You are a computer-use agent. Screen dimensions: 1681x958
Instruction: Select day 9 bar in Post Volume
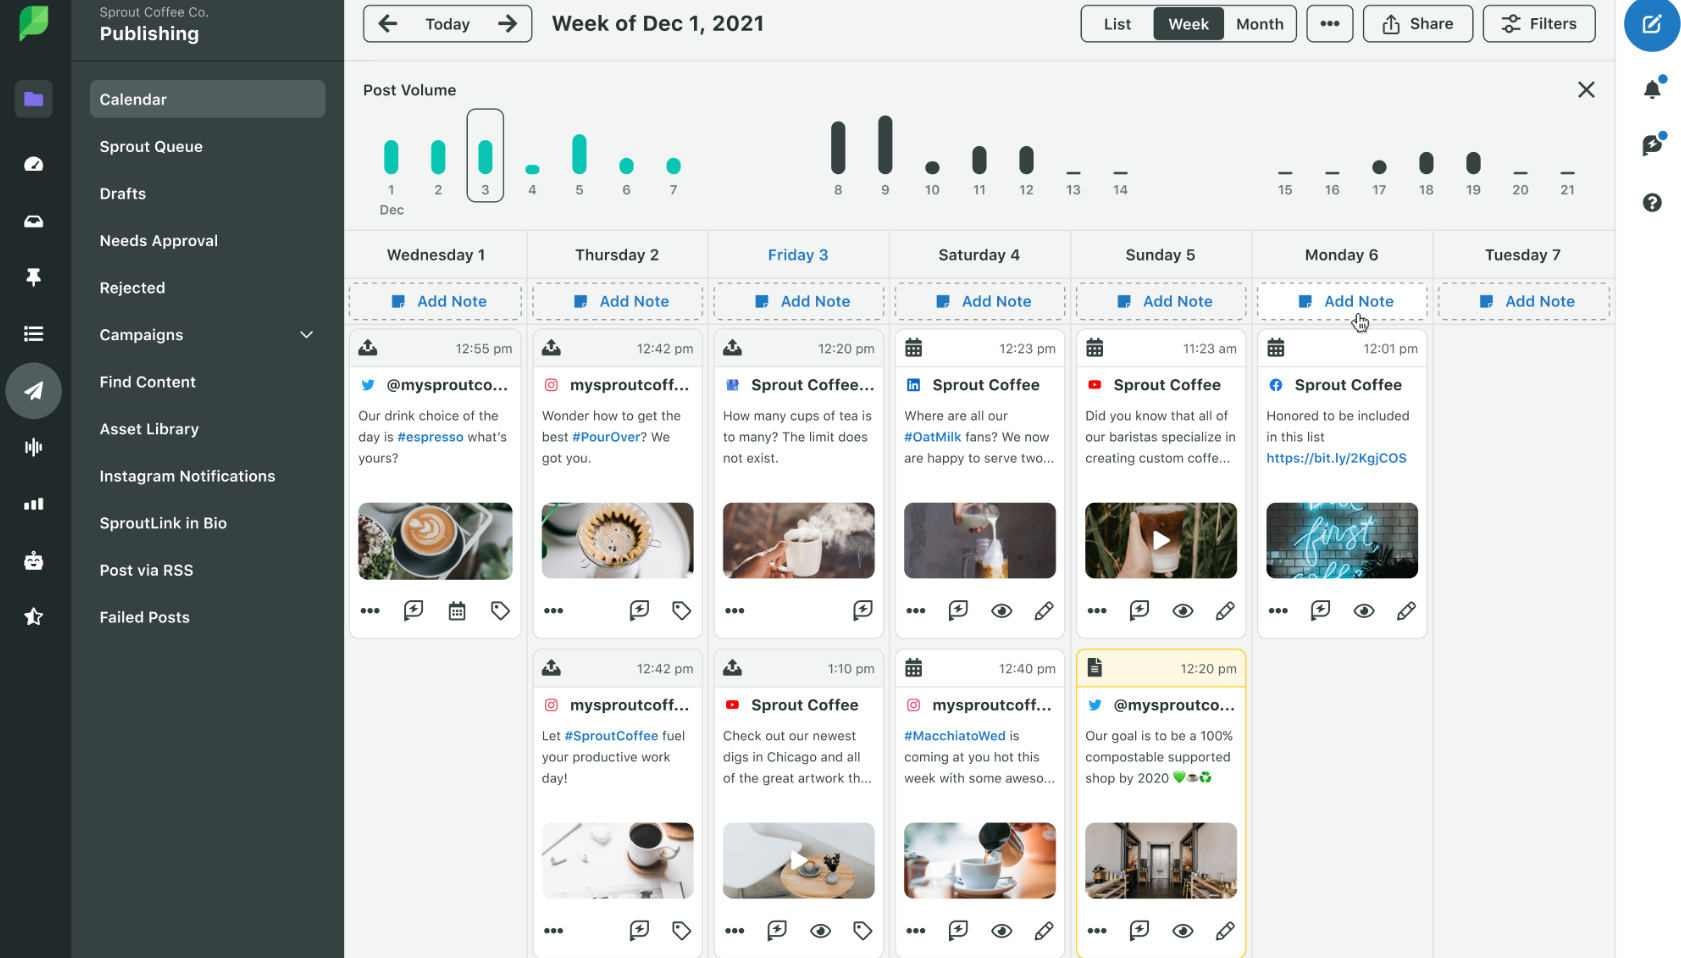coord(885,145)
